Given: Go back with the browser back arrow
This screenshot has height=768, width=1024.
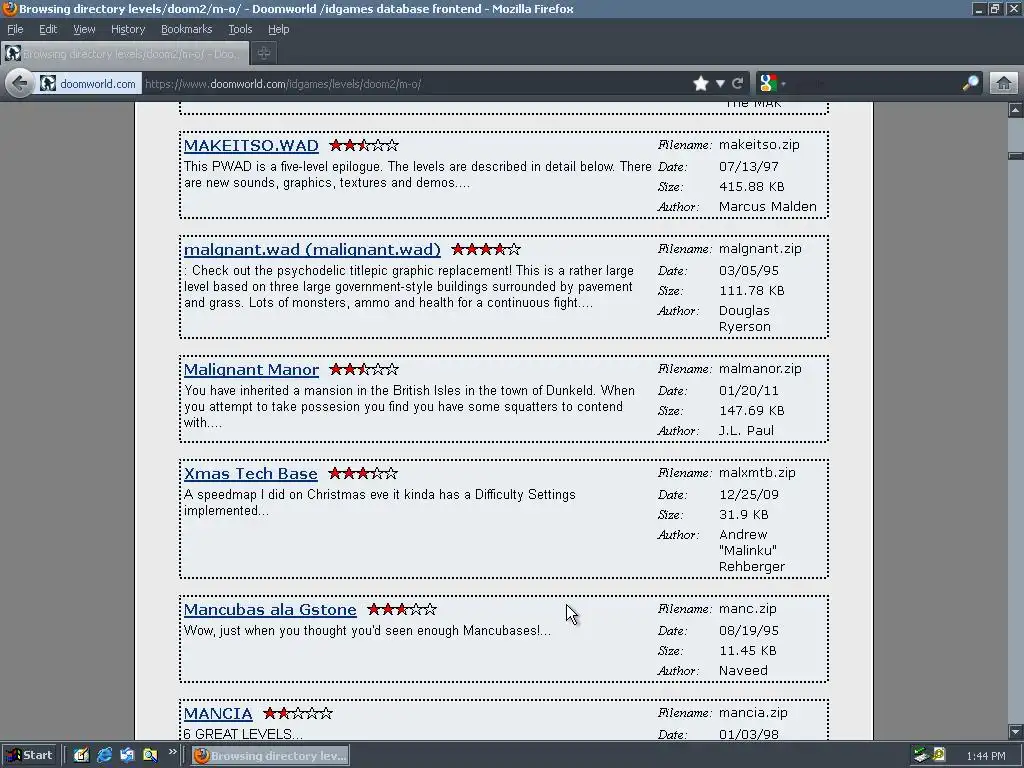Looking at the screenshot, I should (x=20, y=84).
